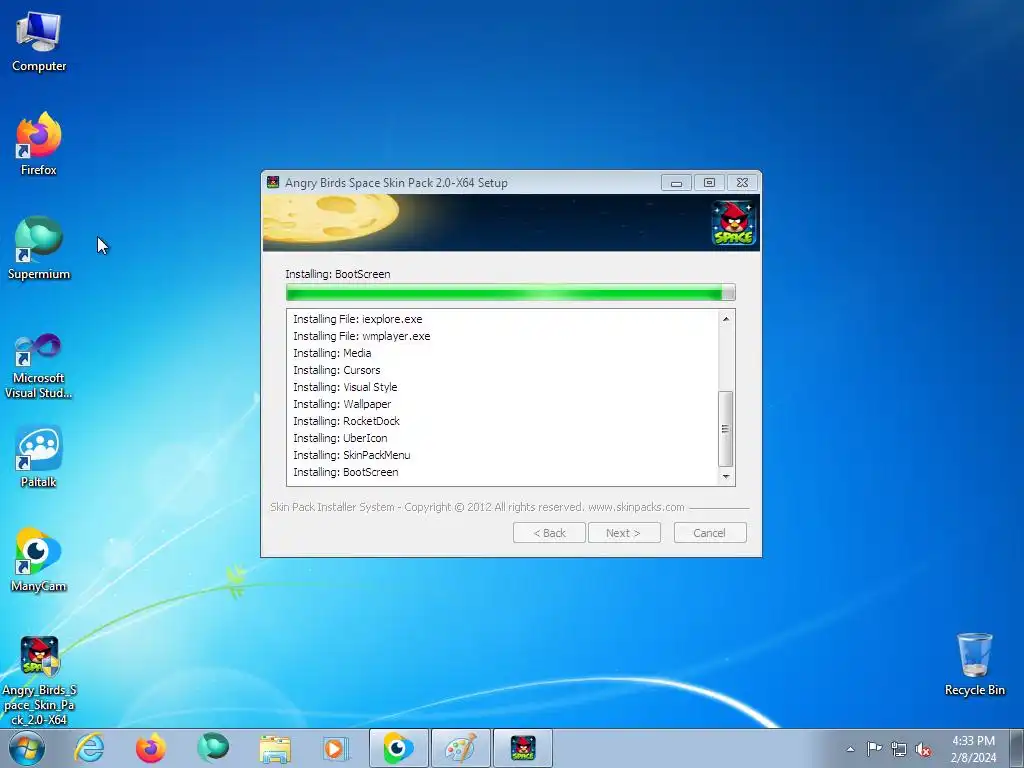The width and height of the screenshot is (1024, 768).
Task: Launch Internet Explorer from the taskbar
Action: click(x=89, y=748)
